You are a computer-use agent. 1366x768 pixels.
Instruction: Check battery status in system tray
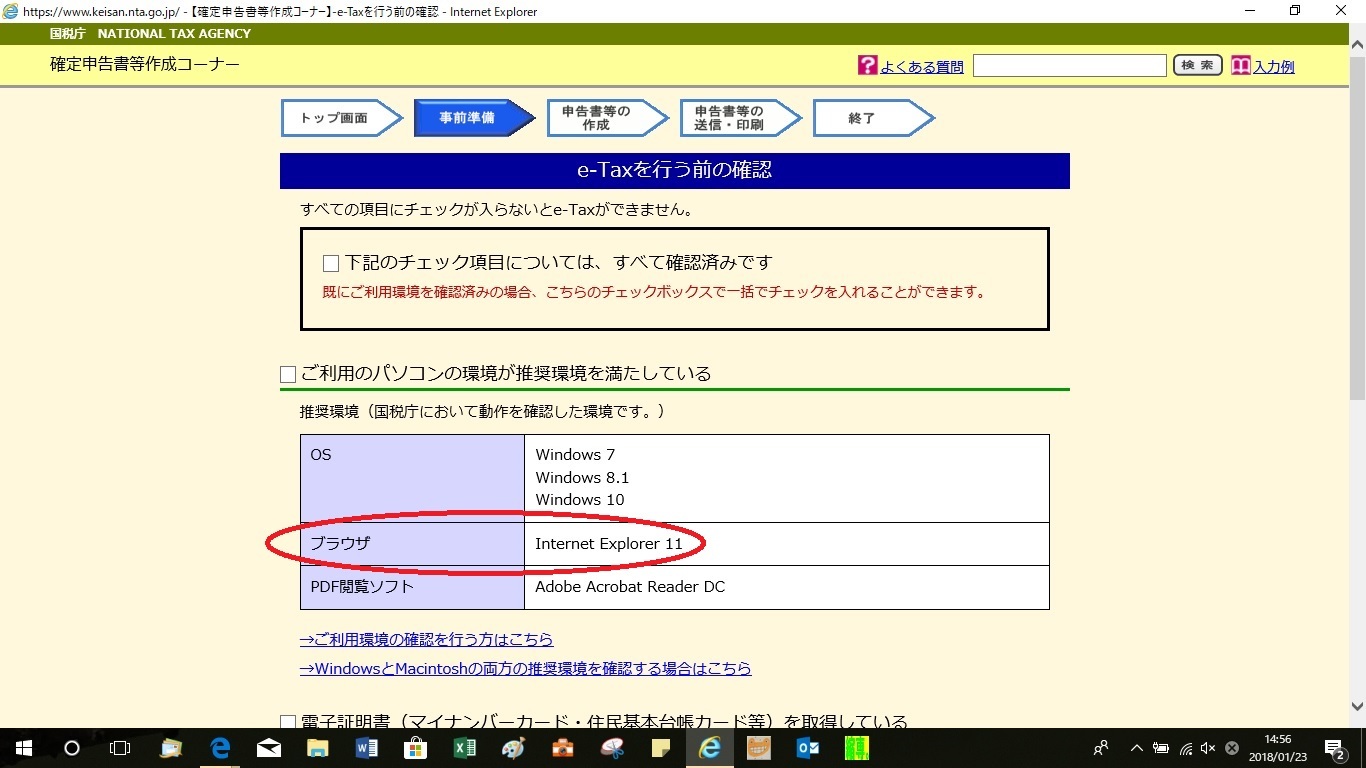(1161, 748)
